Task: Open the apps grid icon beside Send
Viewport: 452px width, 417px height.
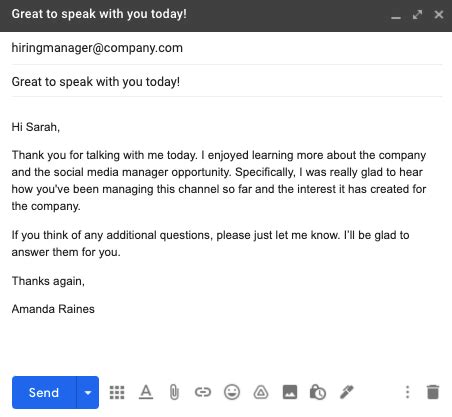Action: click(x=117, y=392)
